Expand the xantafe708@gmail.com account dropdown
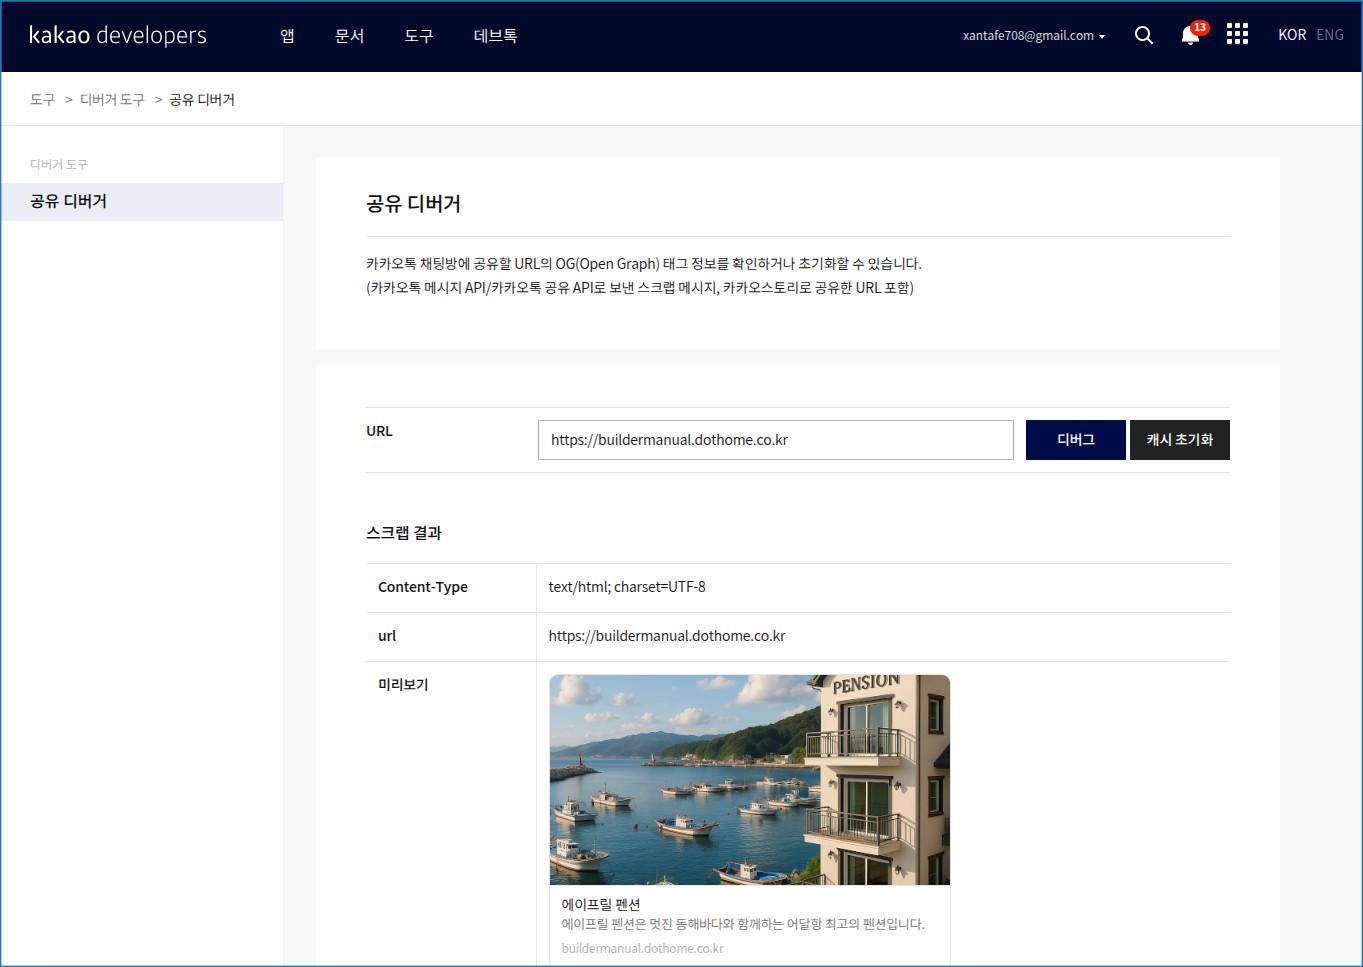 [1033, 36]
